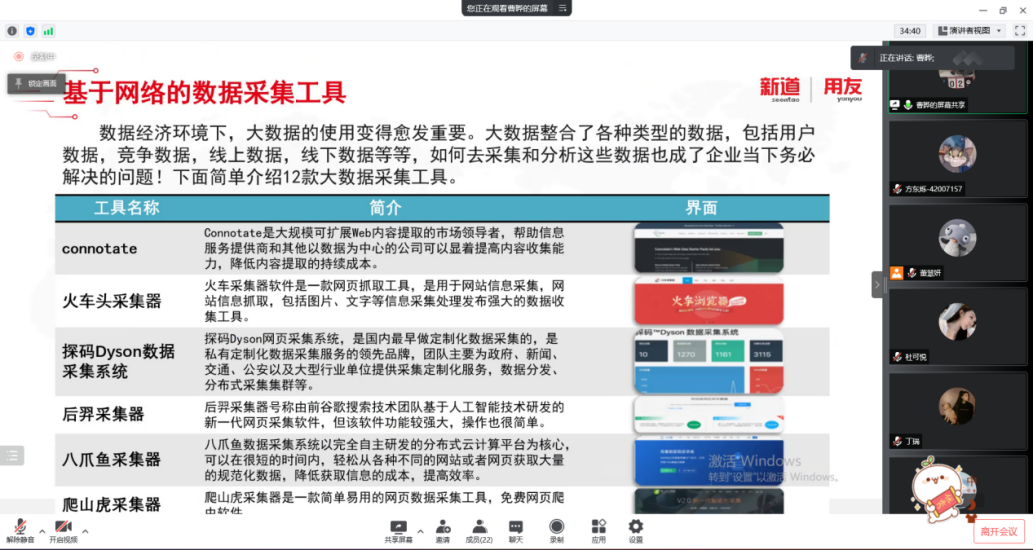Expand audio options arrow beside the microphone
Screen dimensions: 1033x550
click(42, 531)
